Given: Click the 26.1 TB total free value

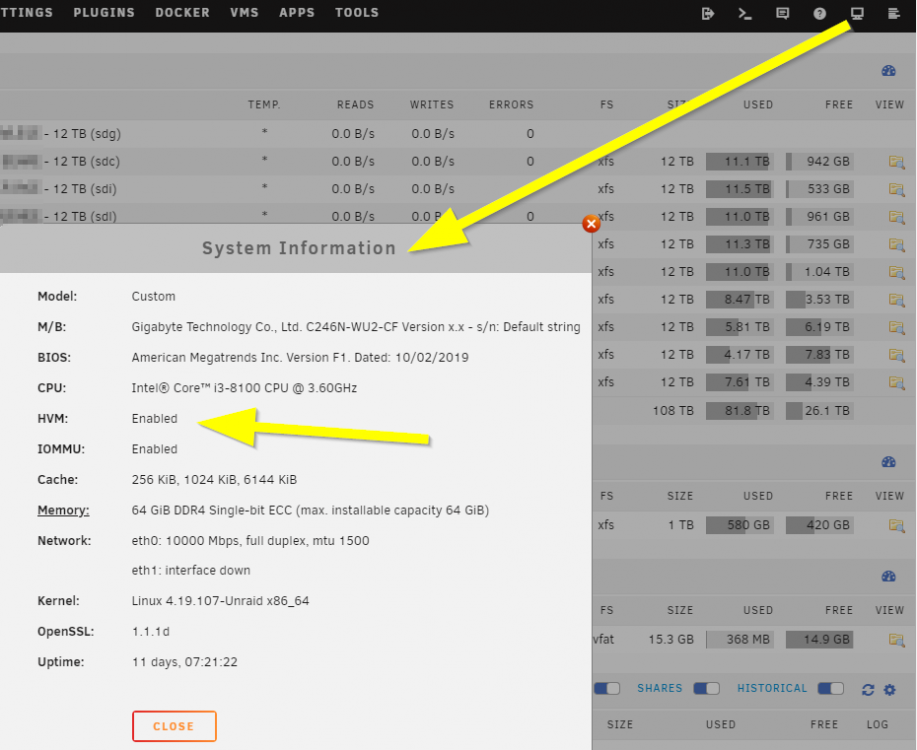Looking at the screenshot, I should pos(819,411).
